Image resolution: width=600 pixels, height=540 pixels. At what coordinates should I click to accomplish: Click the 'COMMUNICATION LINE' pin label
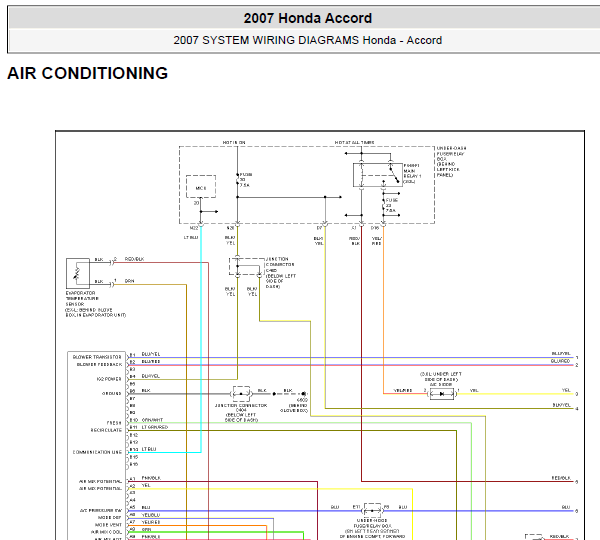pyautogui.click(x=97, y=452)
